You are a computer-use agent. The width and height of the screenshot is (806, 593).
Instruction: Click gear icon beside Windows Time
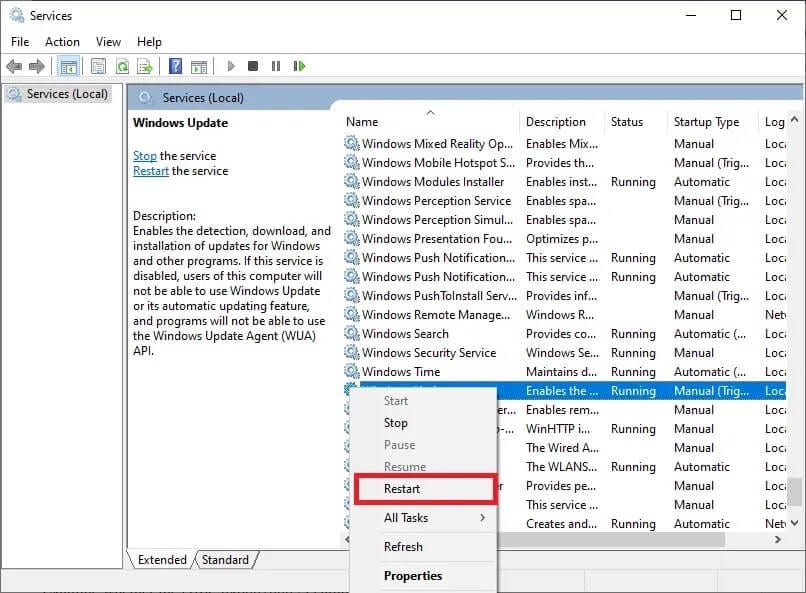tap(352, 372)
